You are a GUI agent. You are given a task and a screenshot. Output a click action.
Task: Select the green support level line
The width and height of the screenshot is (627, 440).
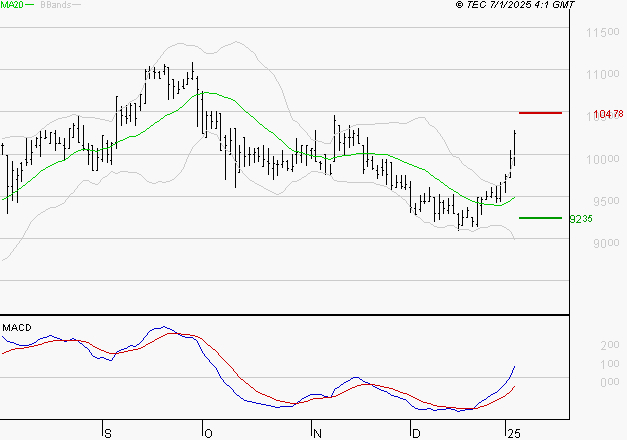(x=540, y=218)
